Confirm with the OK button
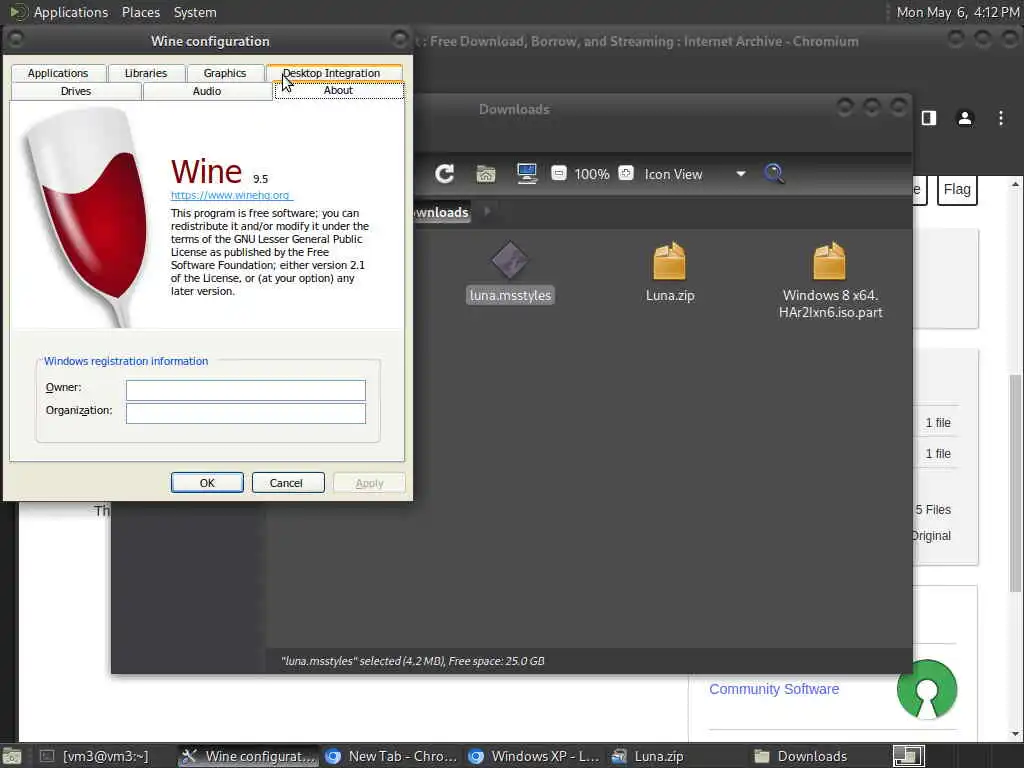 coord(207,483)
